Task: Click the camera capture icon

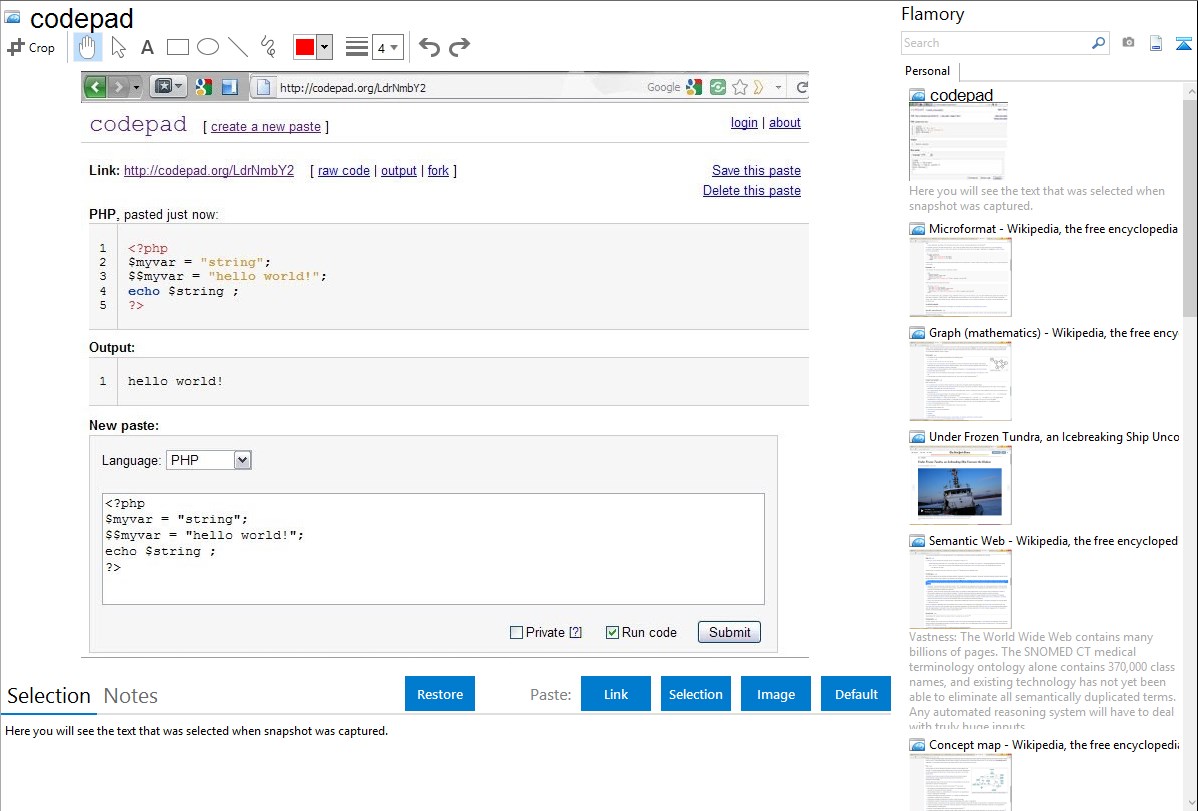Action: (1128, 43)
